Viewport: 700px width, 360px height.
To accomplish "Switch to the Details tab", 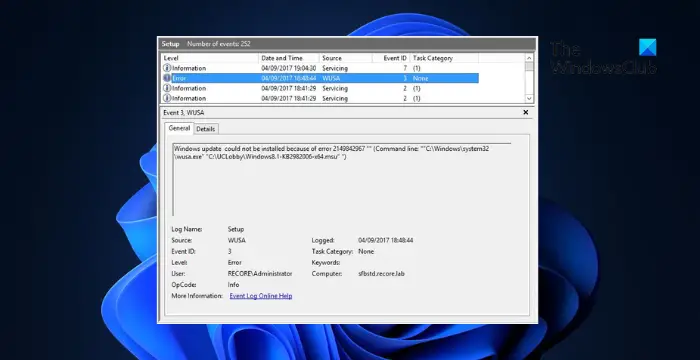I will (206, 129).
